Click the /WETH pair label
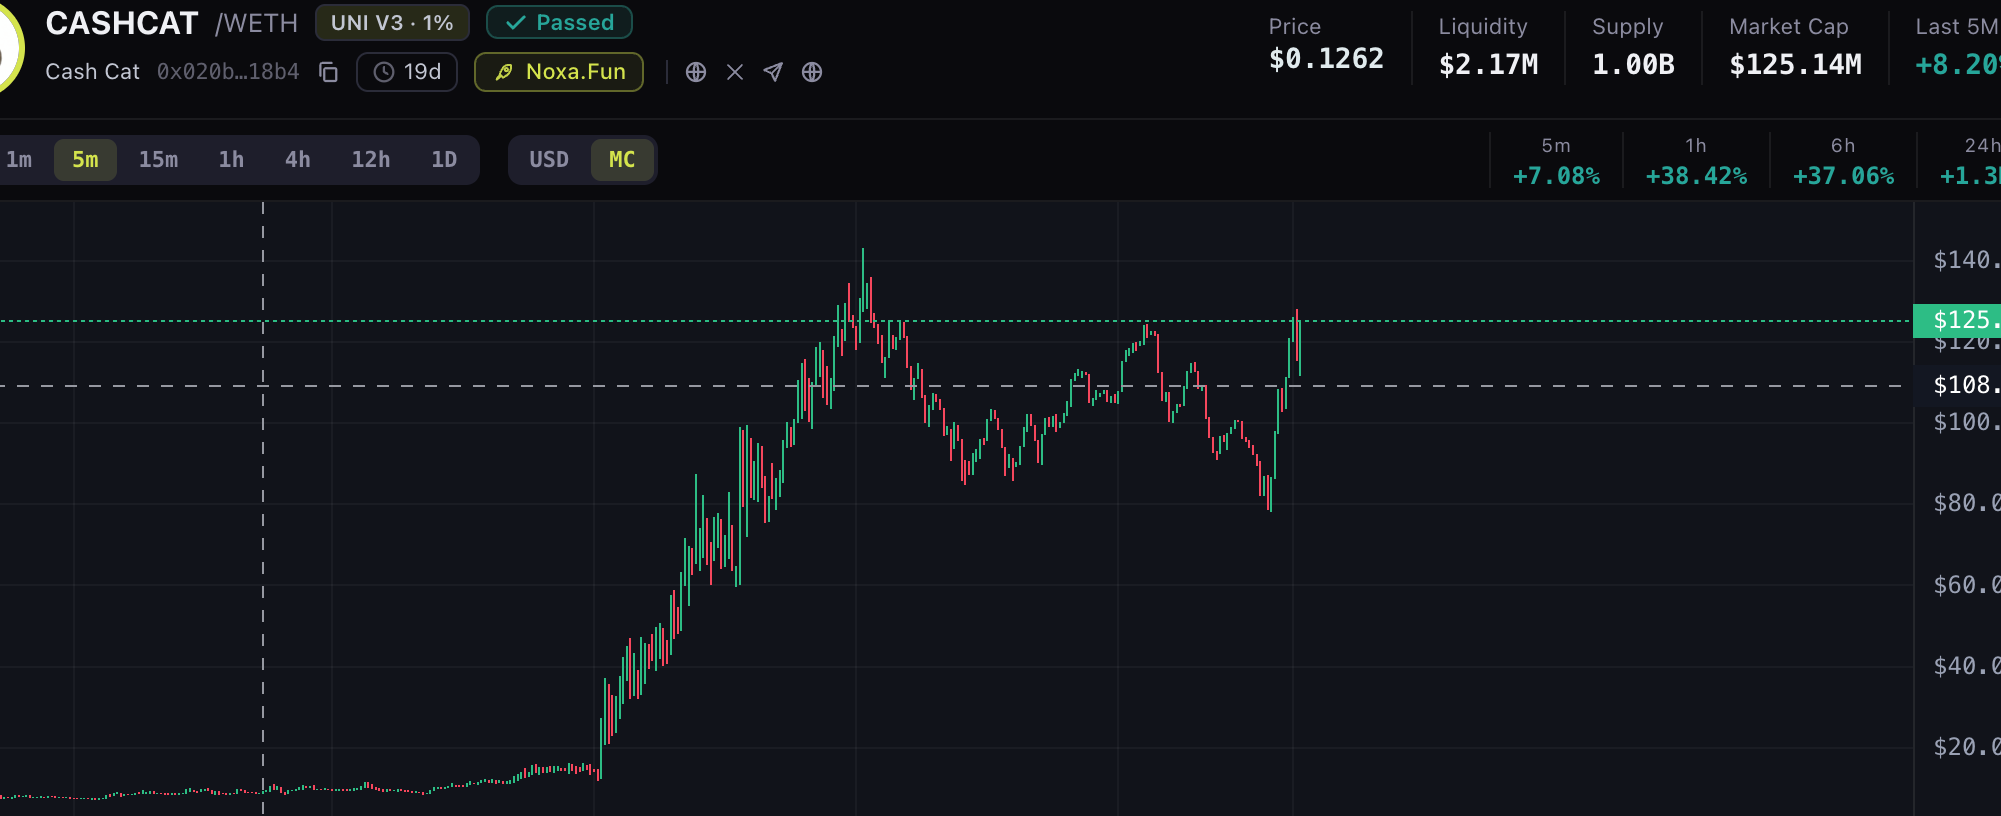 point(256,23)
